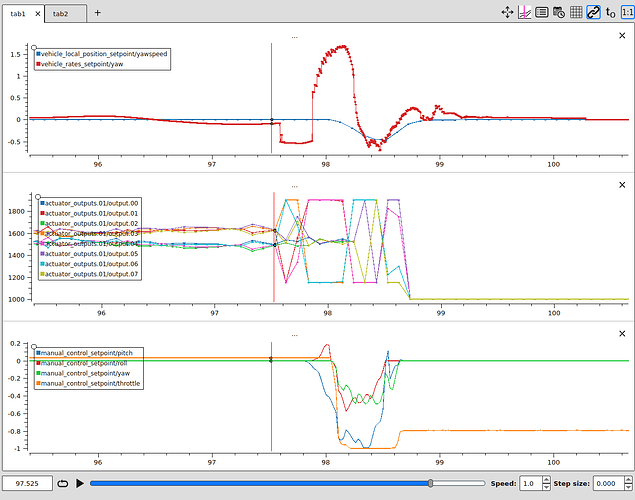The height and width of the screenshot is (500, 635).
Task: Click the Speed label
Action: click(503, 483)
